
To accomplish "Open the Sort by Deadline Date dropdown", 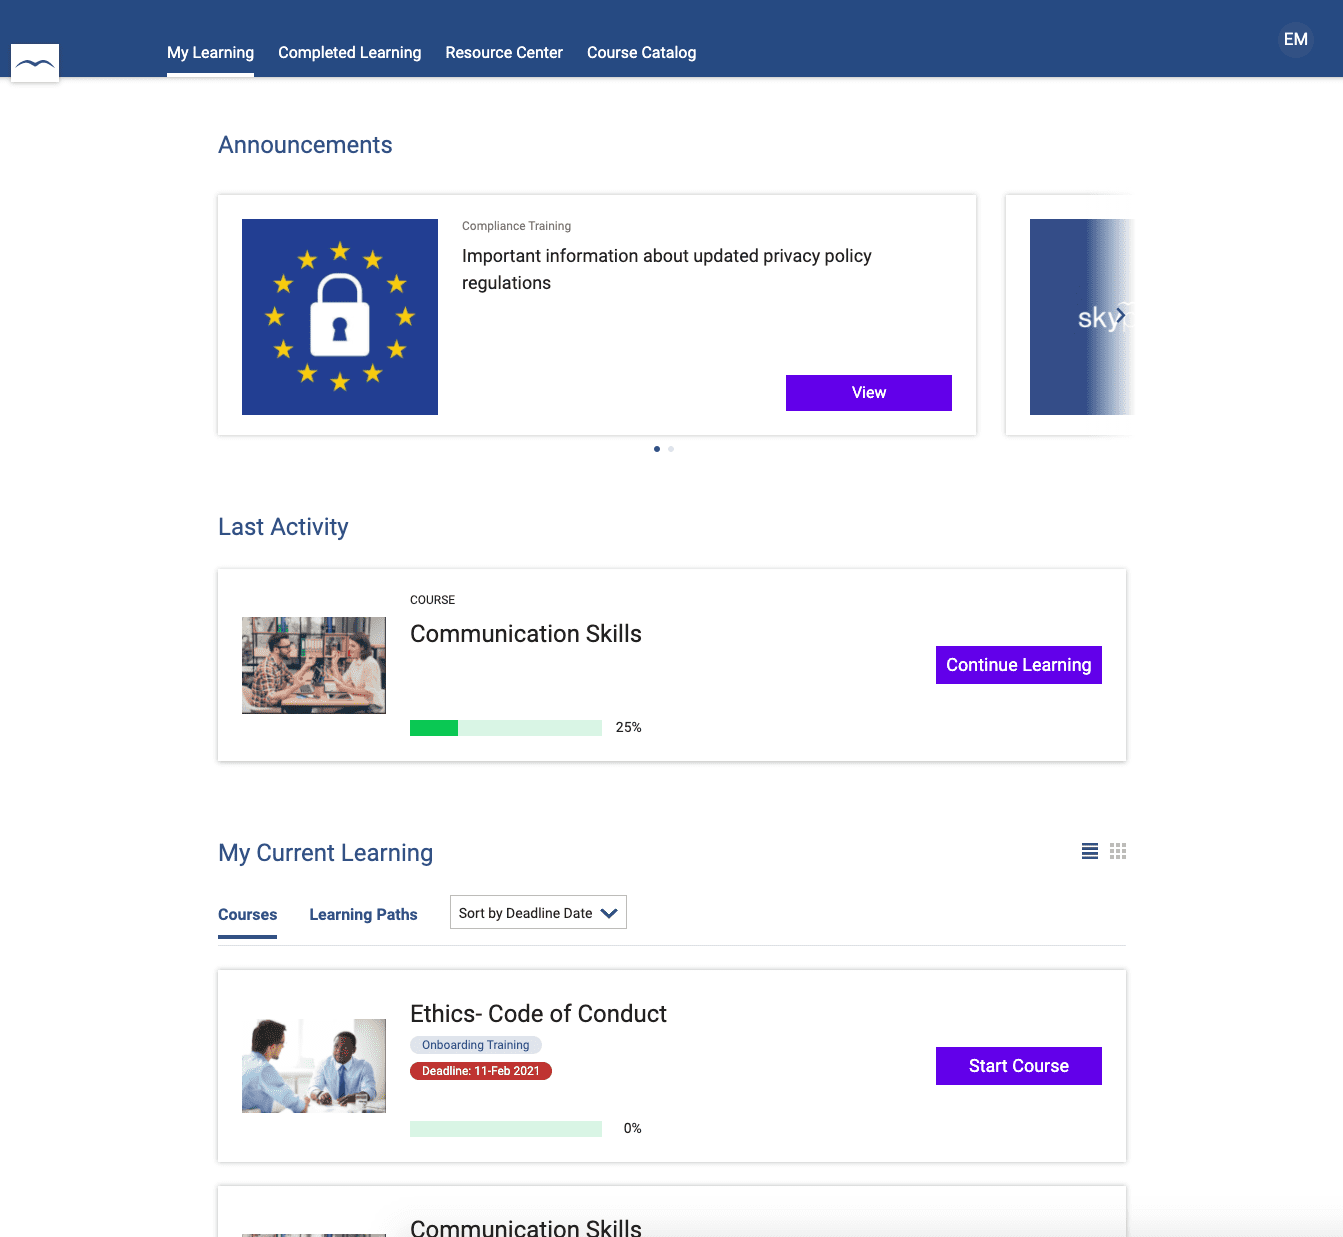I will click(x=538, y=913).
